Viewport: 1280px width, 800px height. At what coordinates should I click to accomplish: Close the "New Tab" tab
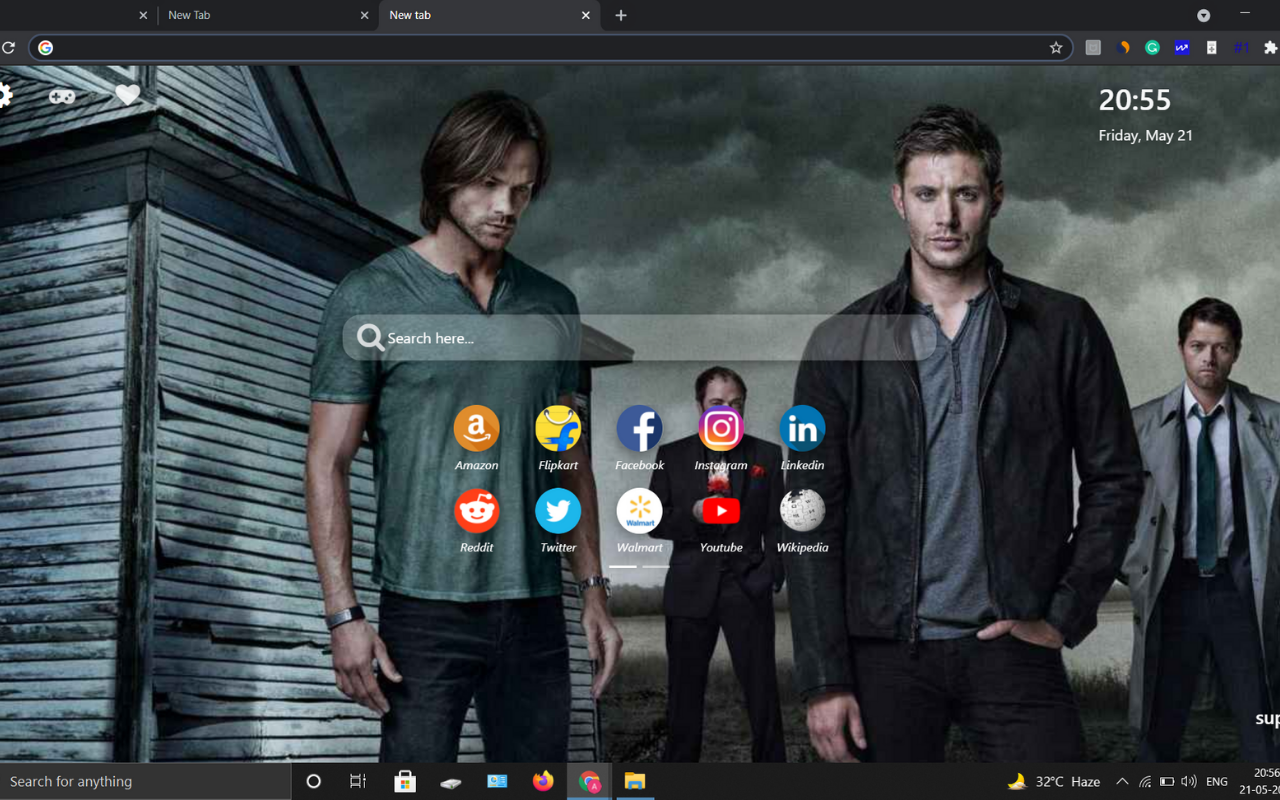[364, 15]
